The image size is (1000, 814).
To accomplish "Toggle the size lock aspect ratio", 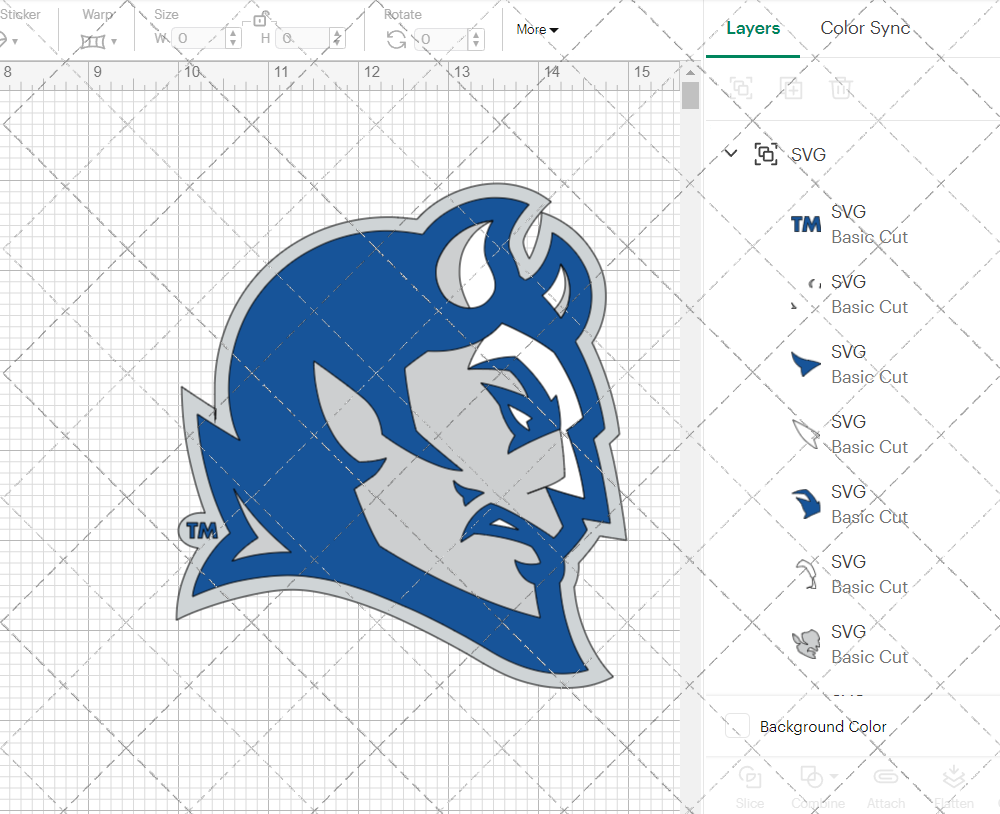I will 259,18.
